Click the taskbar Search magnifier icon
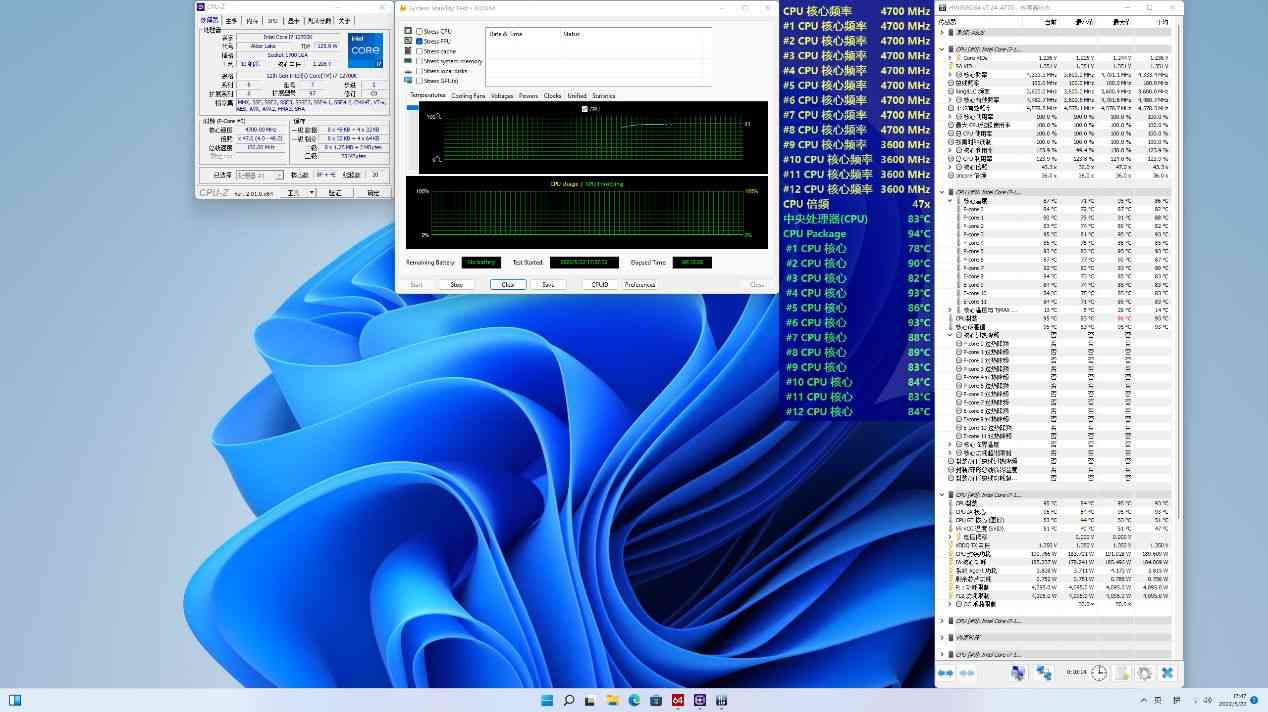 (x=568, y=700)
